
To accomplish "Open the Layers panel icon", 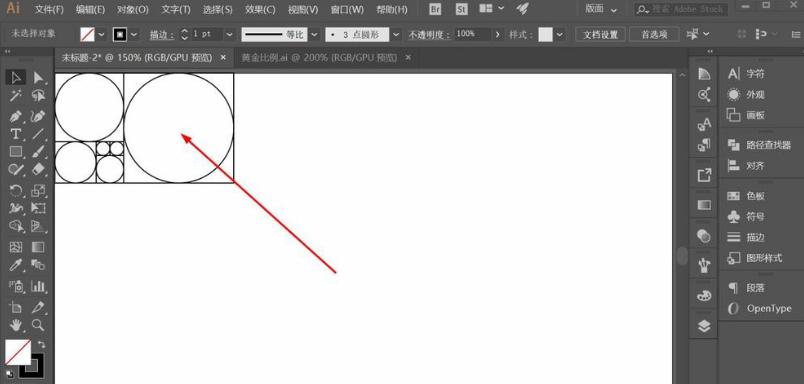I will tap(704, 326).
